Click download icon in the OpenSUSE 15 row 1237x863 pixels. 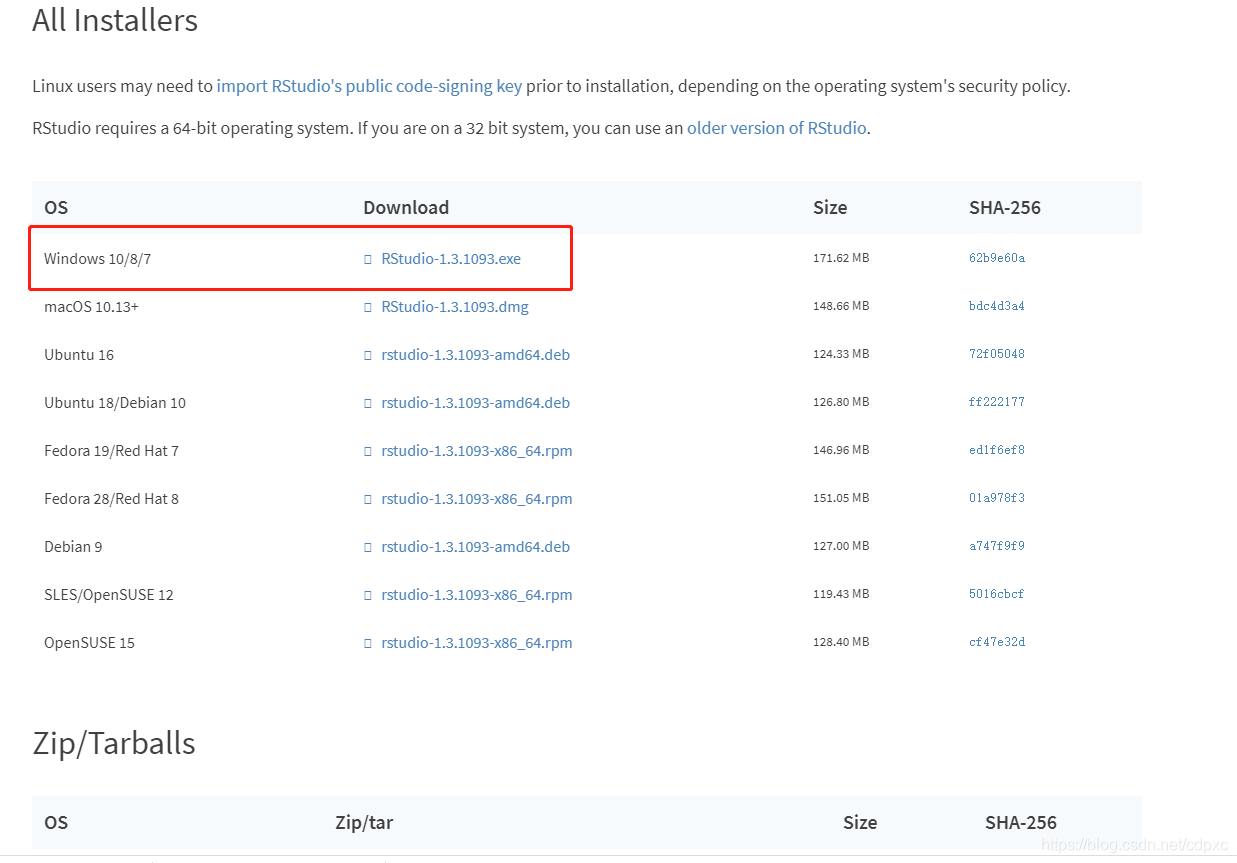point(368,643)
